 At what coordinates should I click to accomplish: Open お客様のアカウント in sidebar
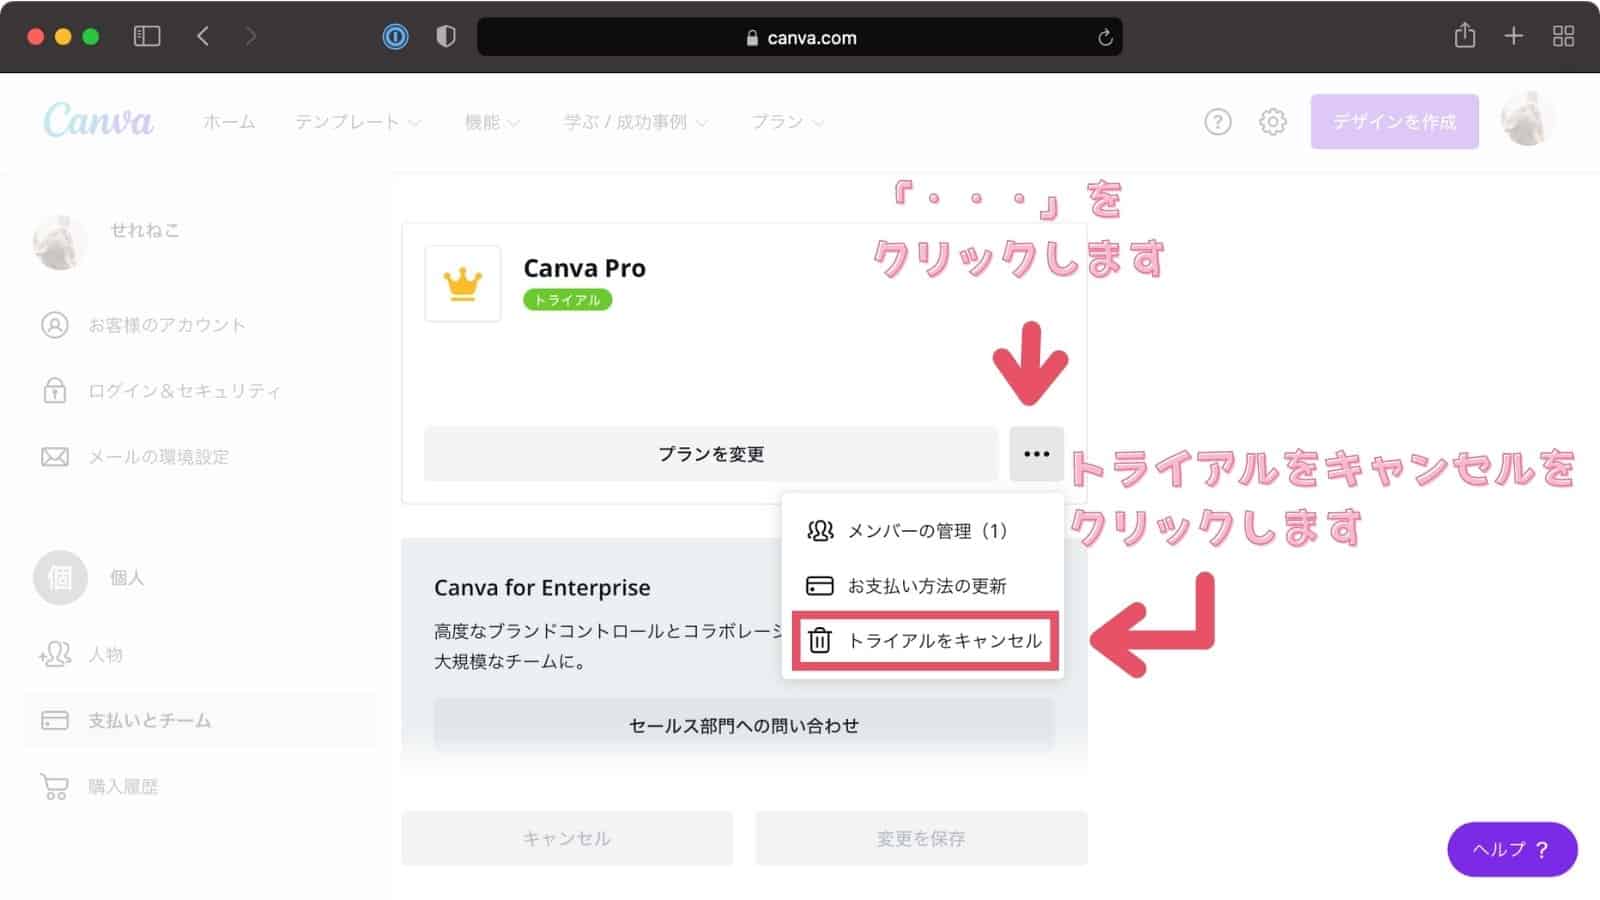[143, 325]
